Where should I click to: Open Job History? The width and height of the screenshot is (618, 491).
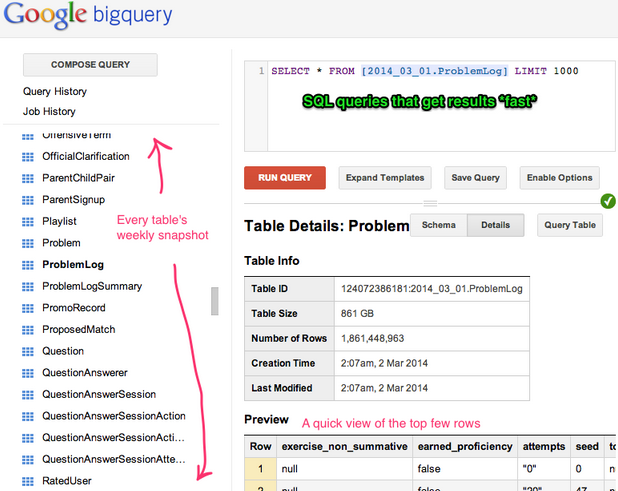(49, 111)
